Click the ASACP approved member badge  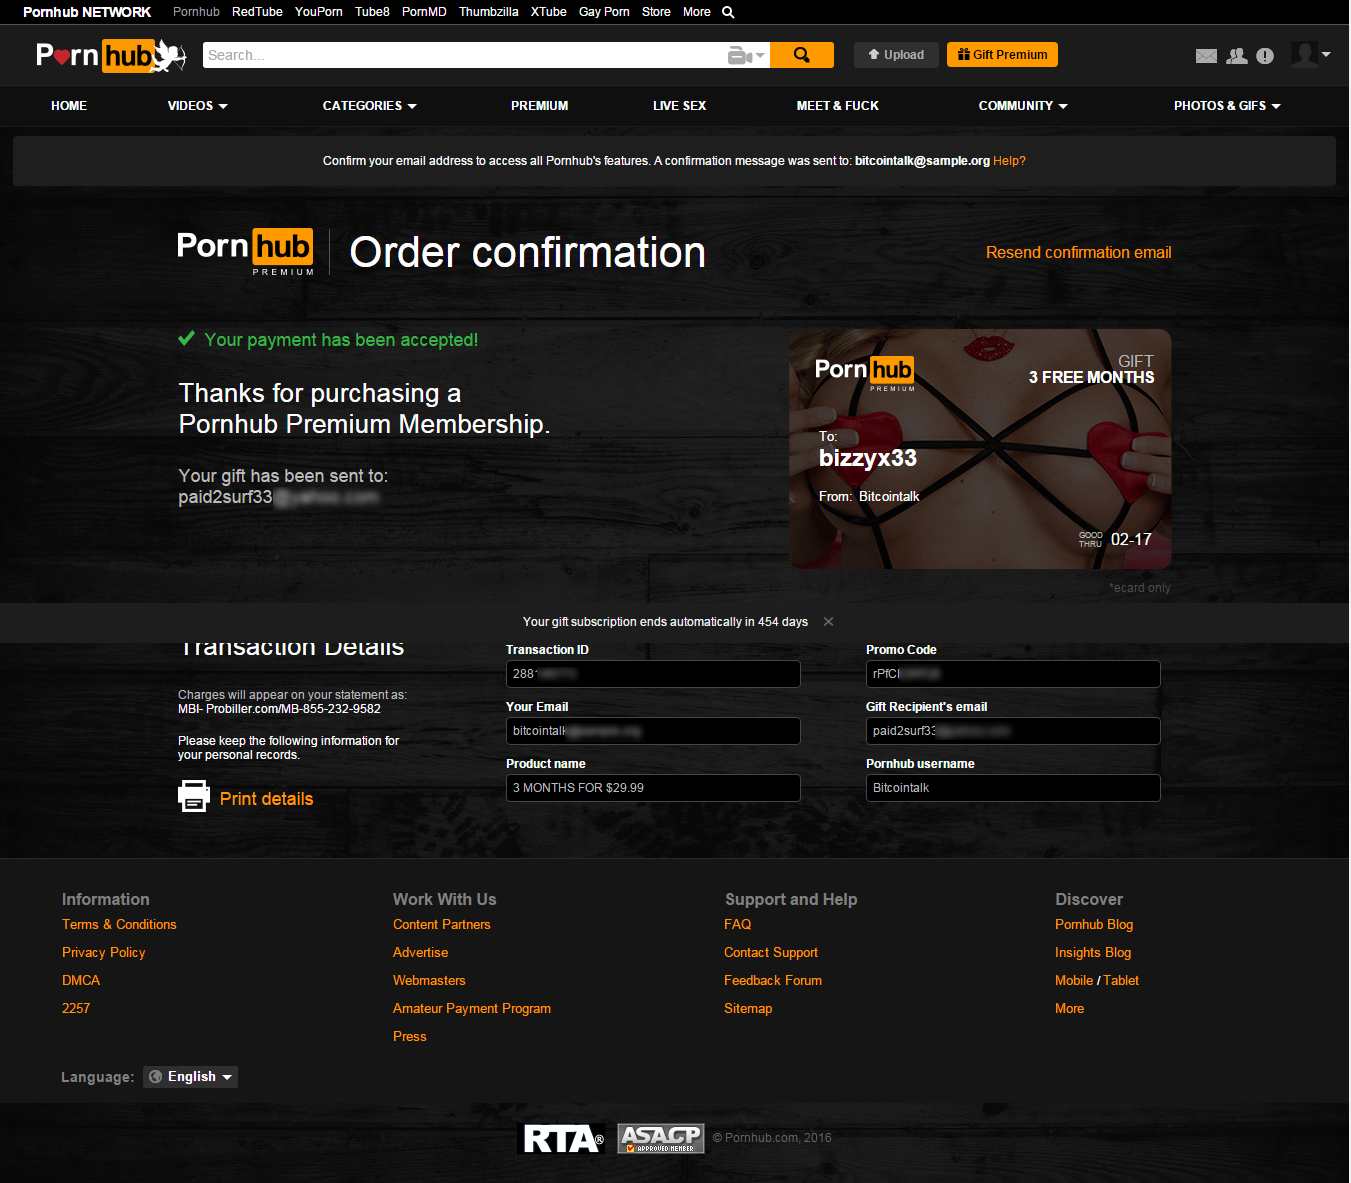[661, 1138]
